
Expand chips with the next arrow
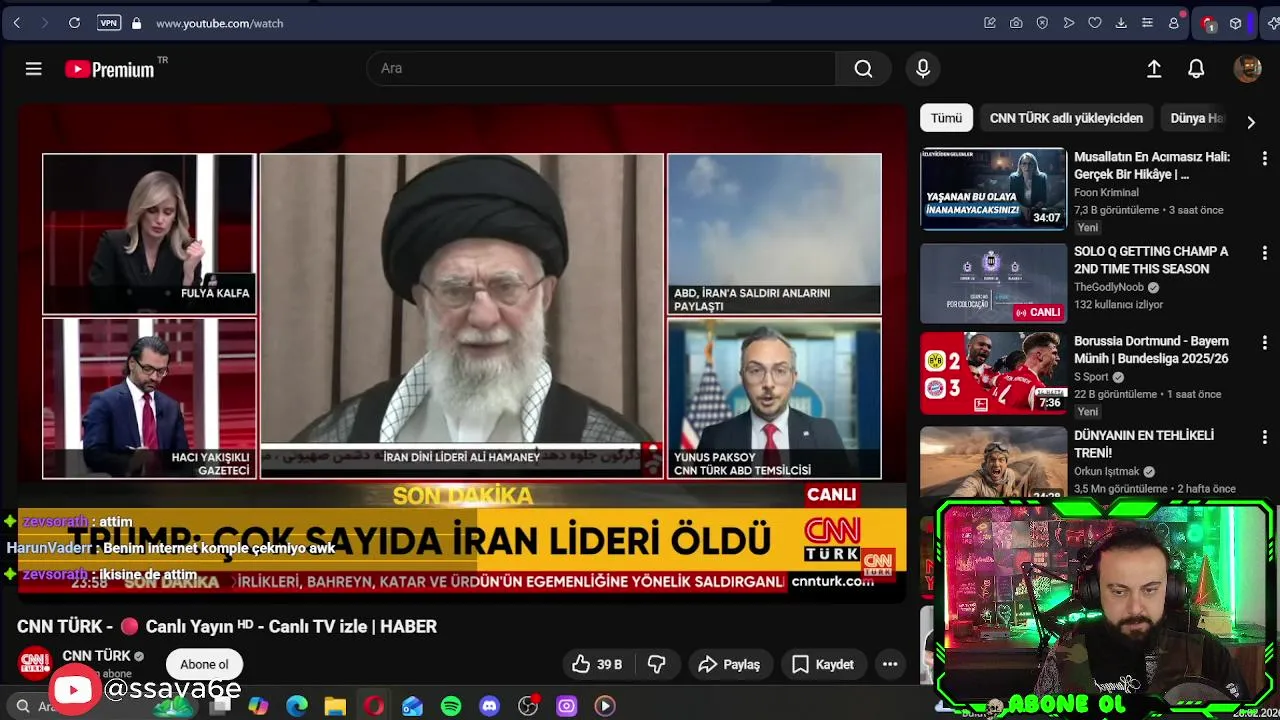[x=1250, y=122]
